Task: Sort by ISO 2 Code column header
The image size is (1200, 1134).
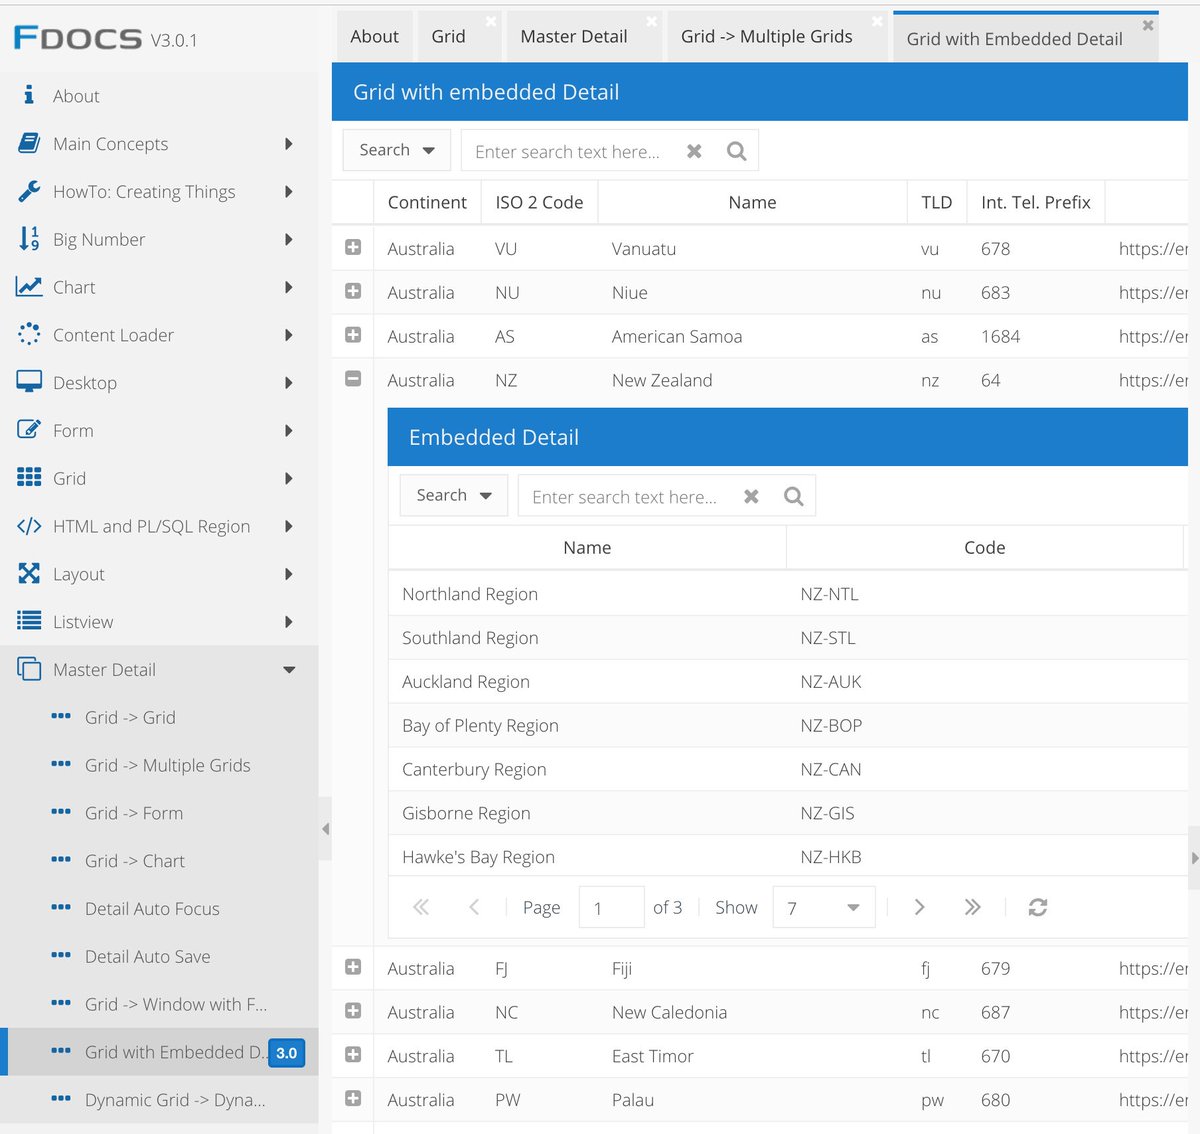Action: (539, 202)
